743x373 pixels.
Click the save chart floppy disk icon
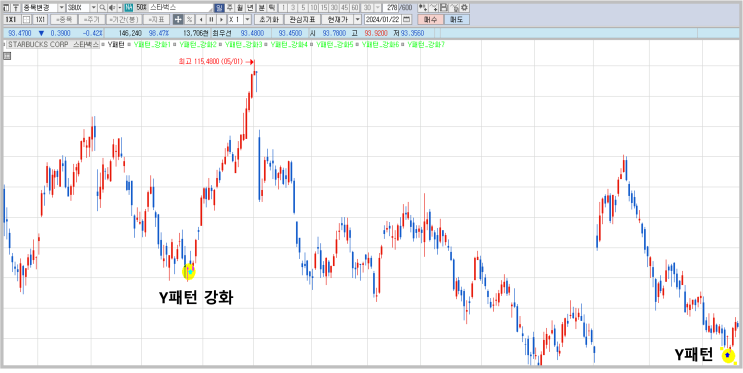[x=444, y=8]
